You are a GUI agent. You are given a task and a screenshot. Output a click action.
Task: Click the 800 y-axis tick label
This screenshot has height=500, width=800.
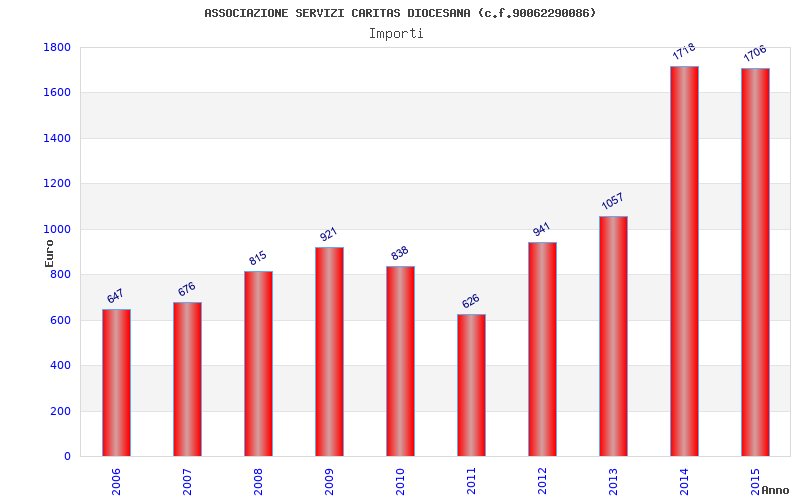[x=60, y=274]
